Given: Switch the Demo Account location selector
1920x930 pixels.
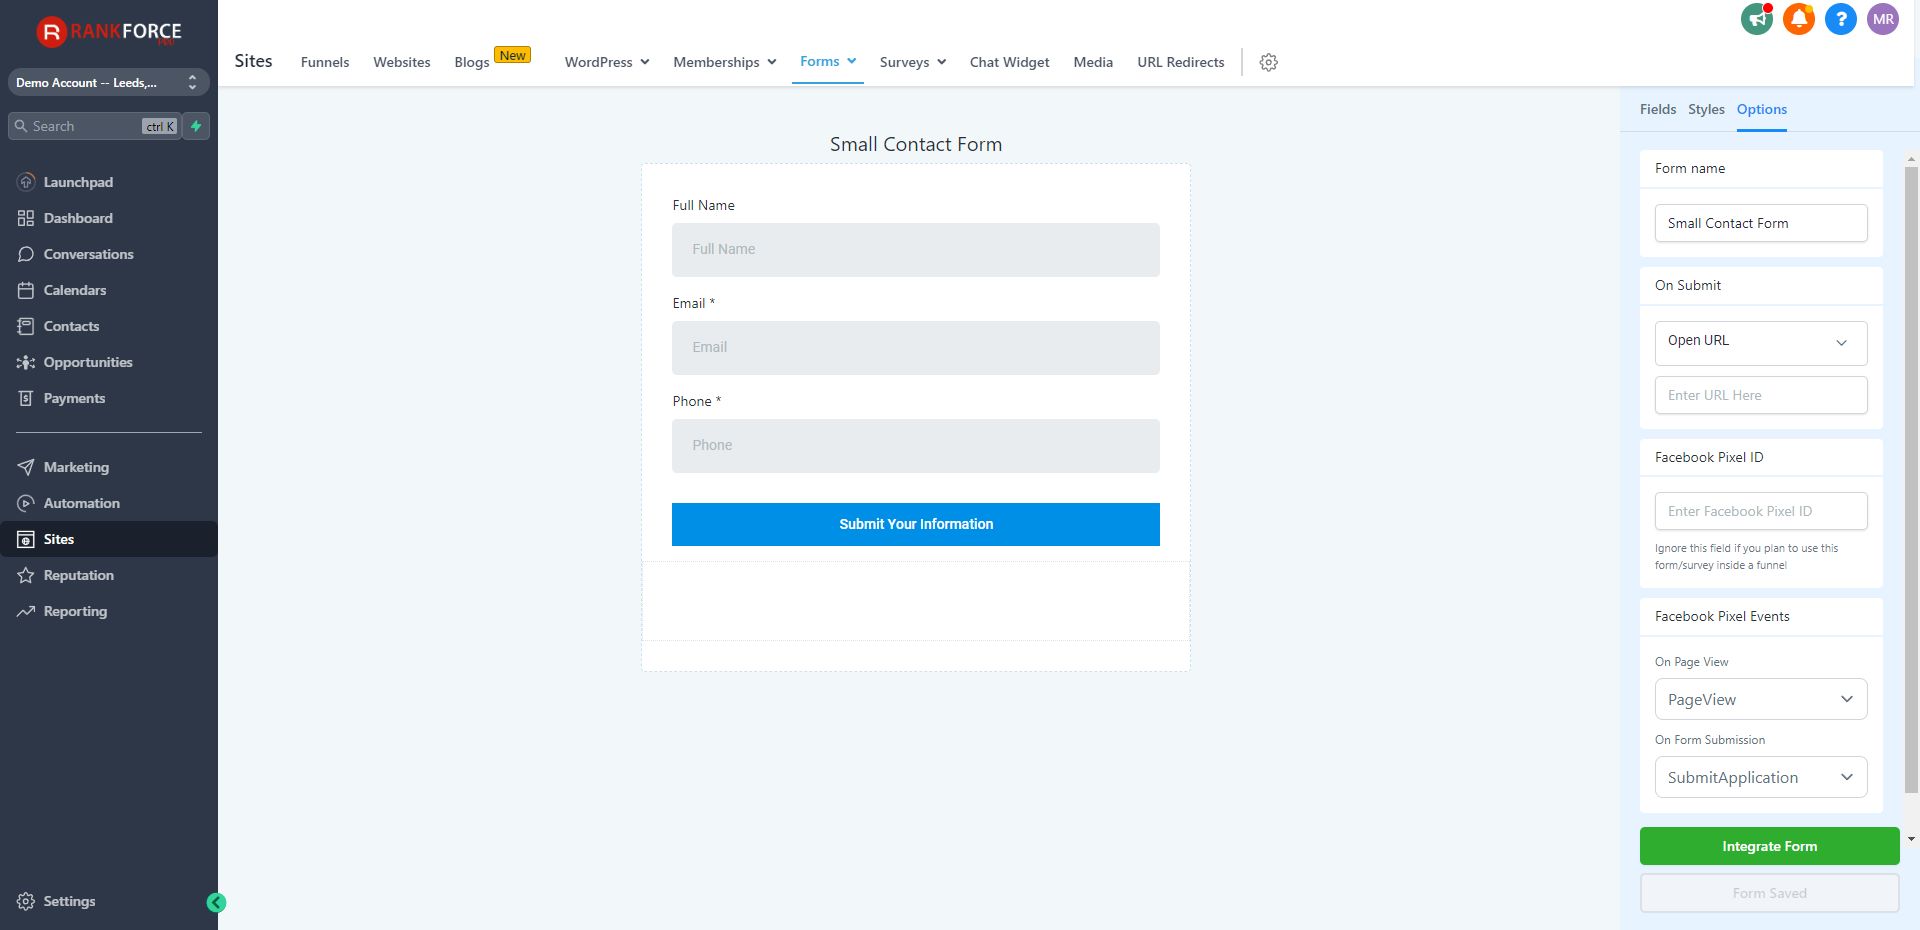Looking at the screenshot, I should click(108, 82).
